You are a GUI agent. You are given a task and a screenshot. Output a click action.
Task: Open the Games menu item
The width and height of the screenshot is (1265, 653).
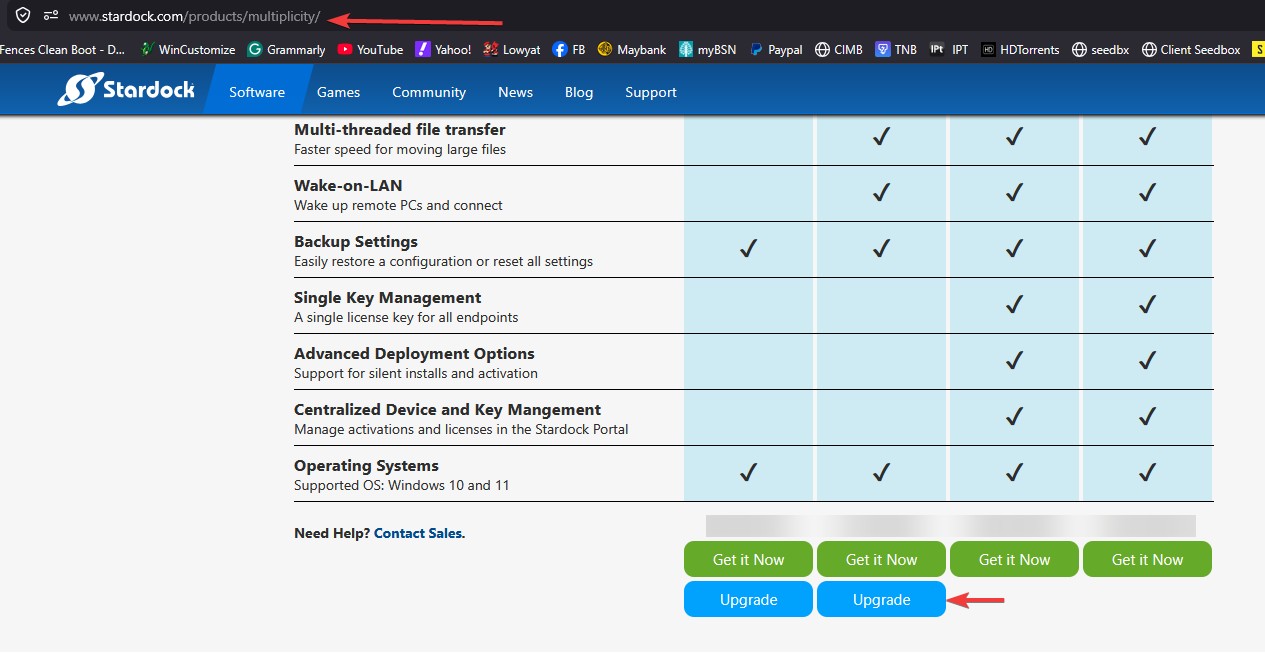[338, 92]
